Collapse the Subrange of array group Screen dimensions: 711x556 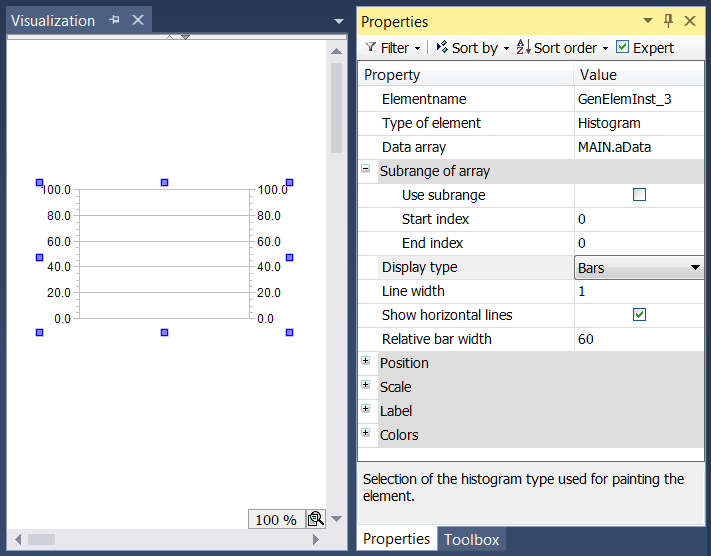365,169
